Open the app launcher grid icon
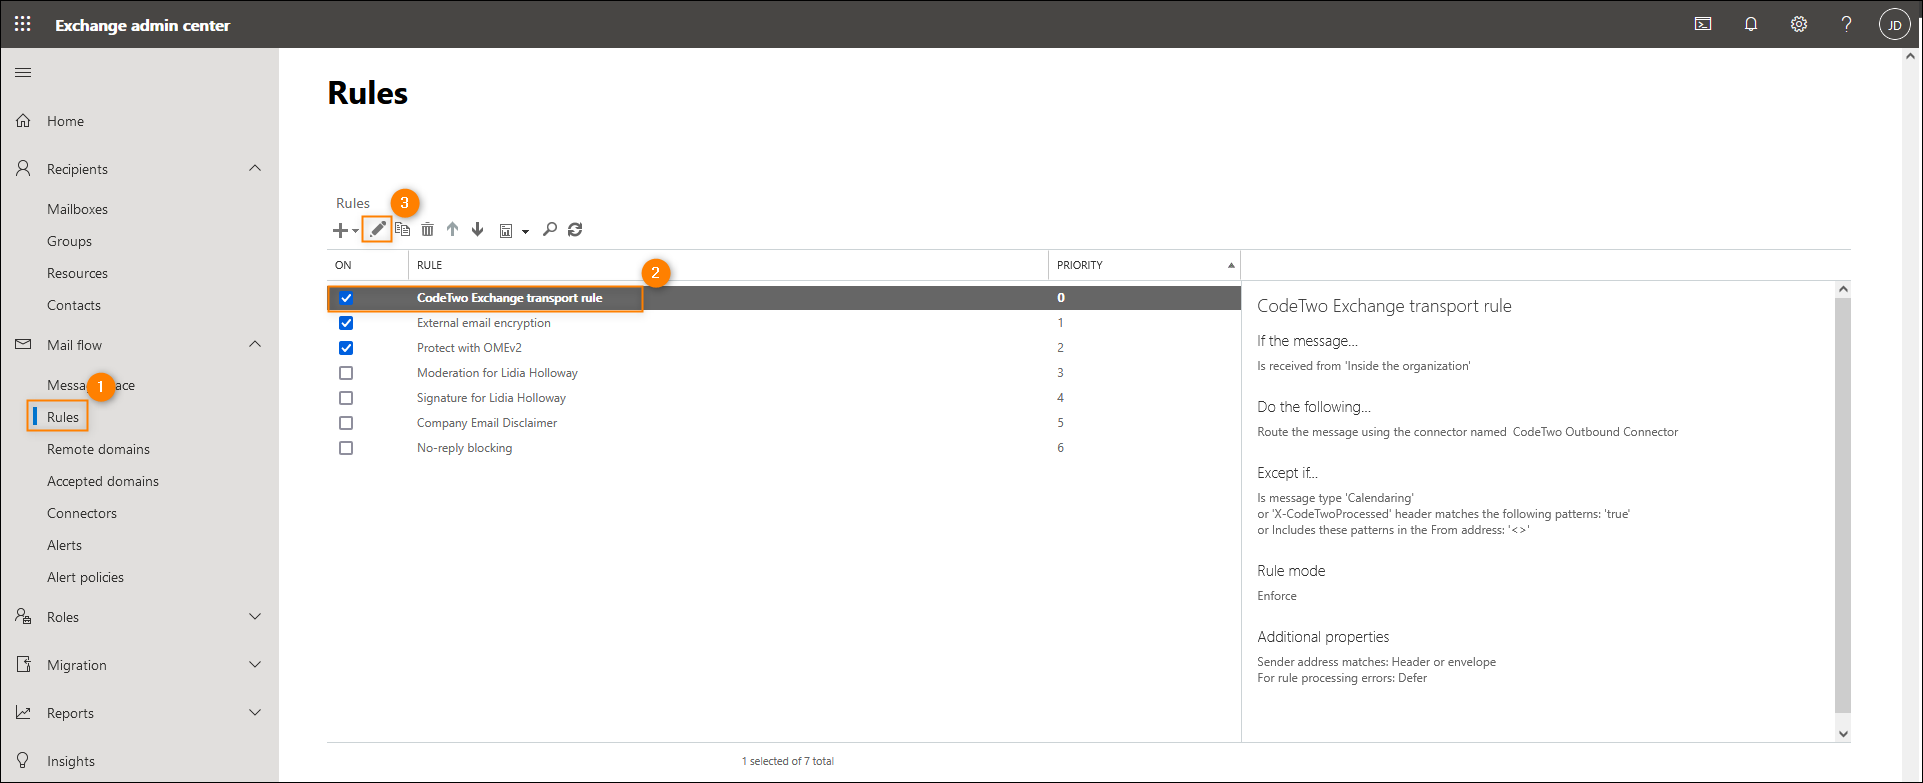The width and height of the screenshot is (1923, 783). (23, 24)
